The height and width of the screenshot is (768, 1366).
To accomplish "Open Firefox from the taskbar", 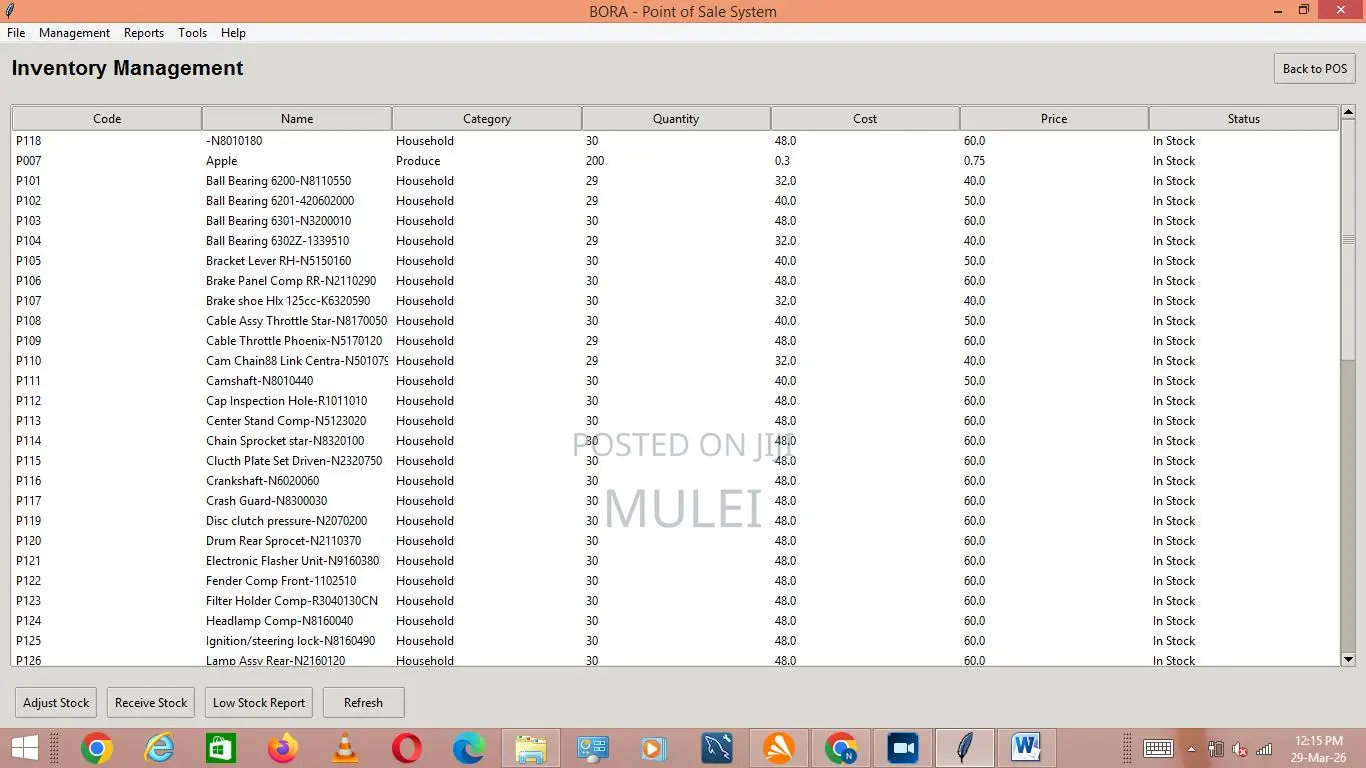I will (283, 748).
